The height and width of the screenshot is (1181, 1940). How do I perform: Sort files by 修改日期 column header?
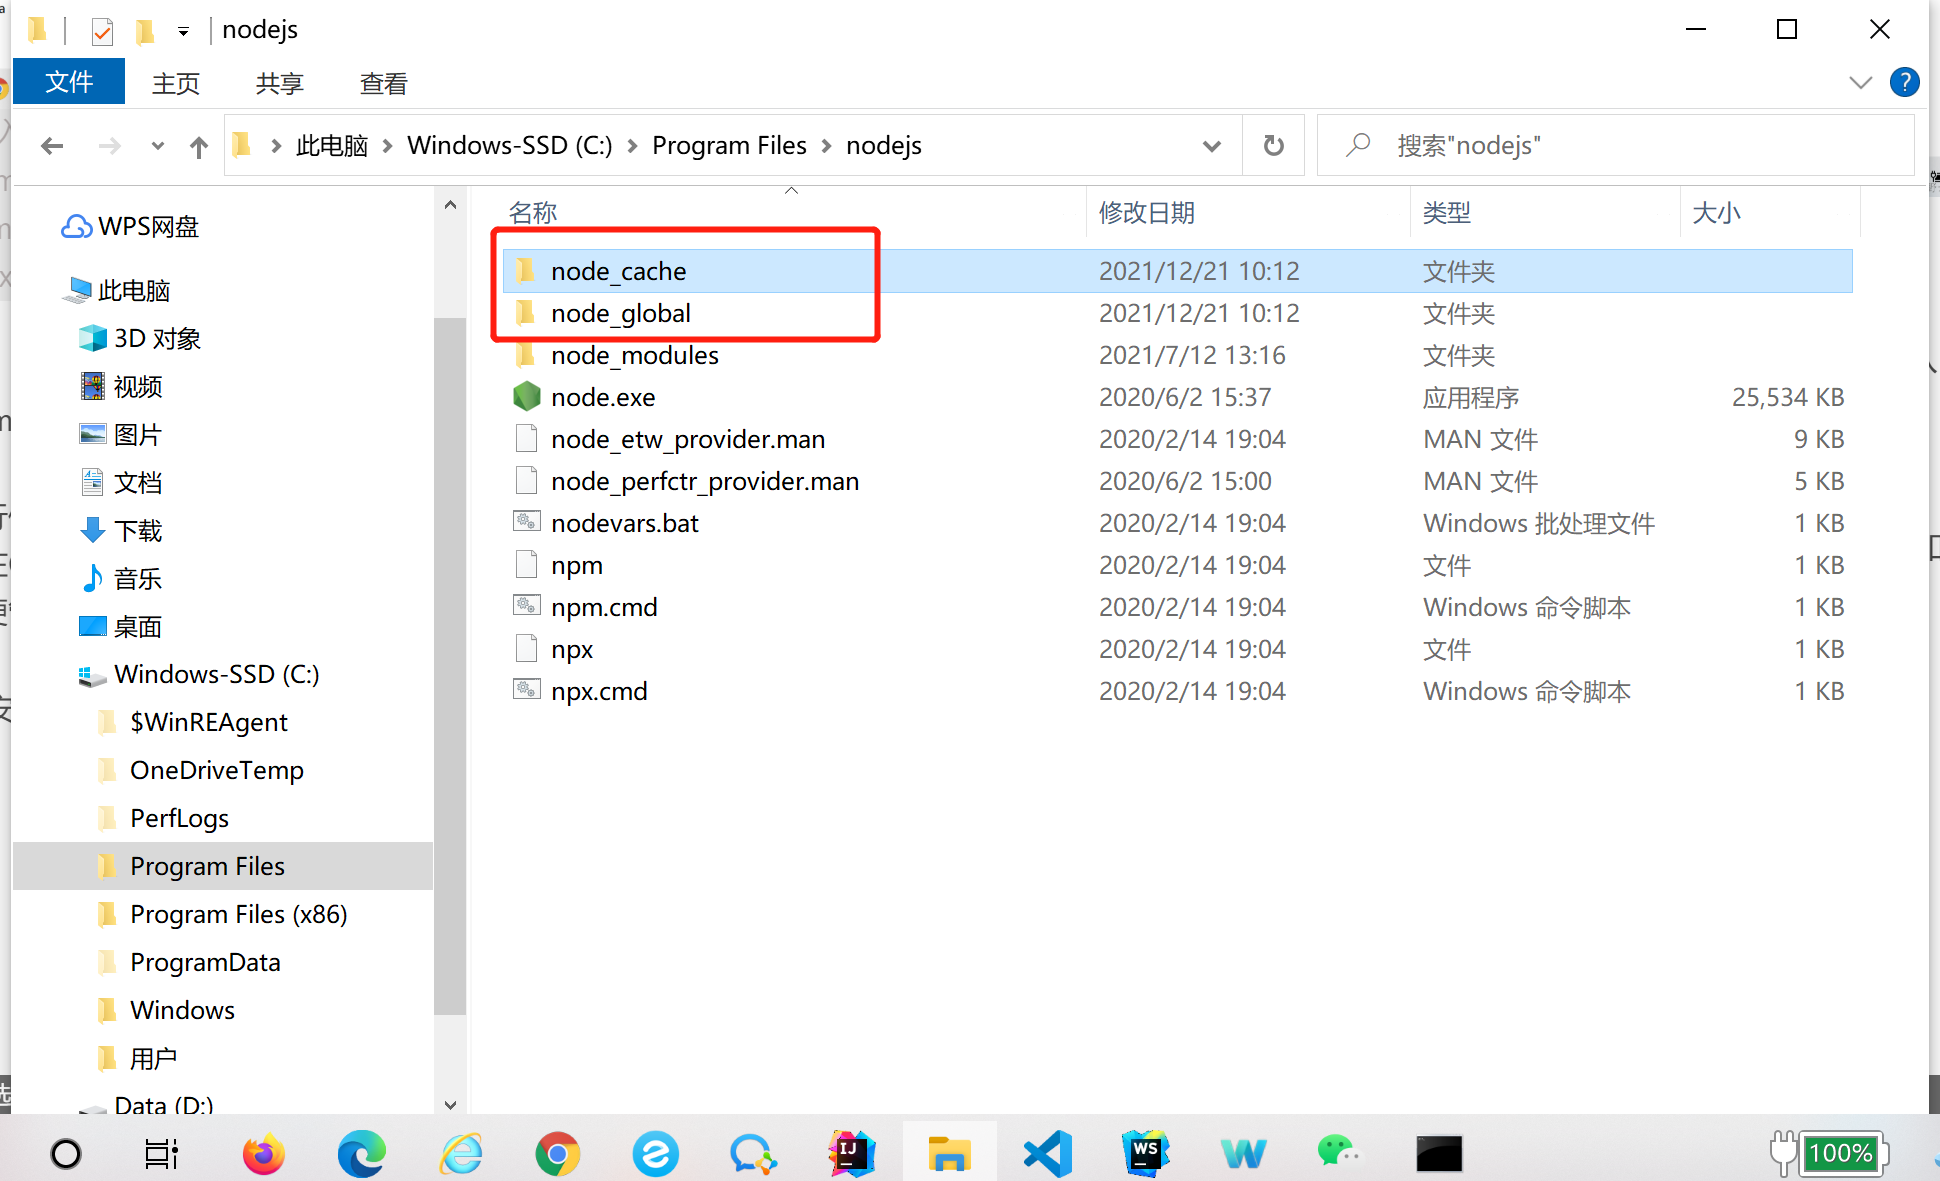[x=1146, y=212]
